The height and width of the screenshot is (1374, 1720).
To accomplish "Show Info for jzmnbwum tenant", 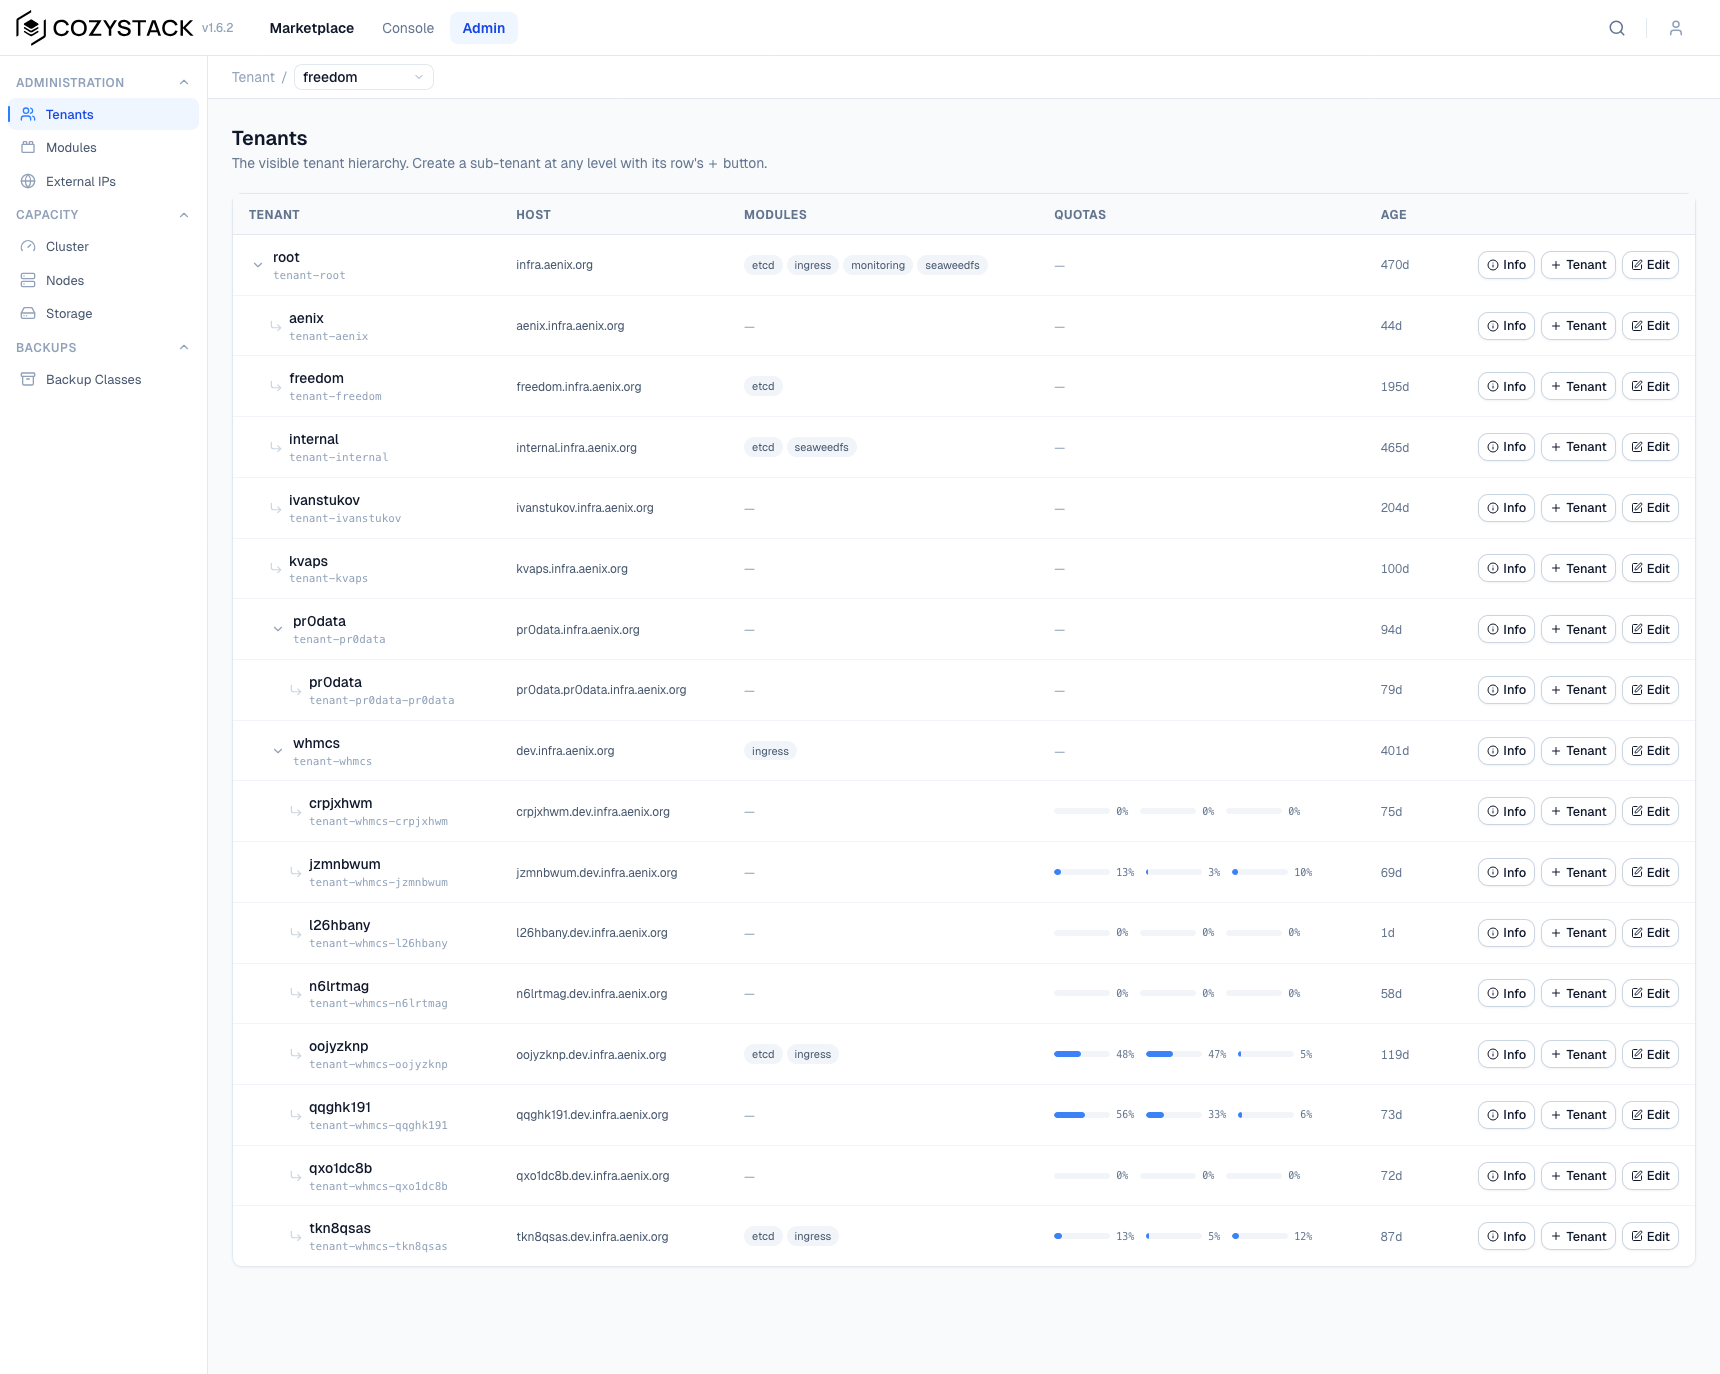I will tap(1506, 872).
